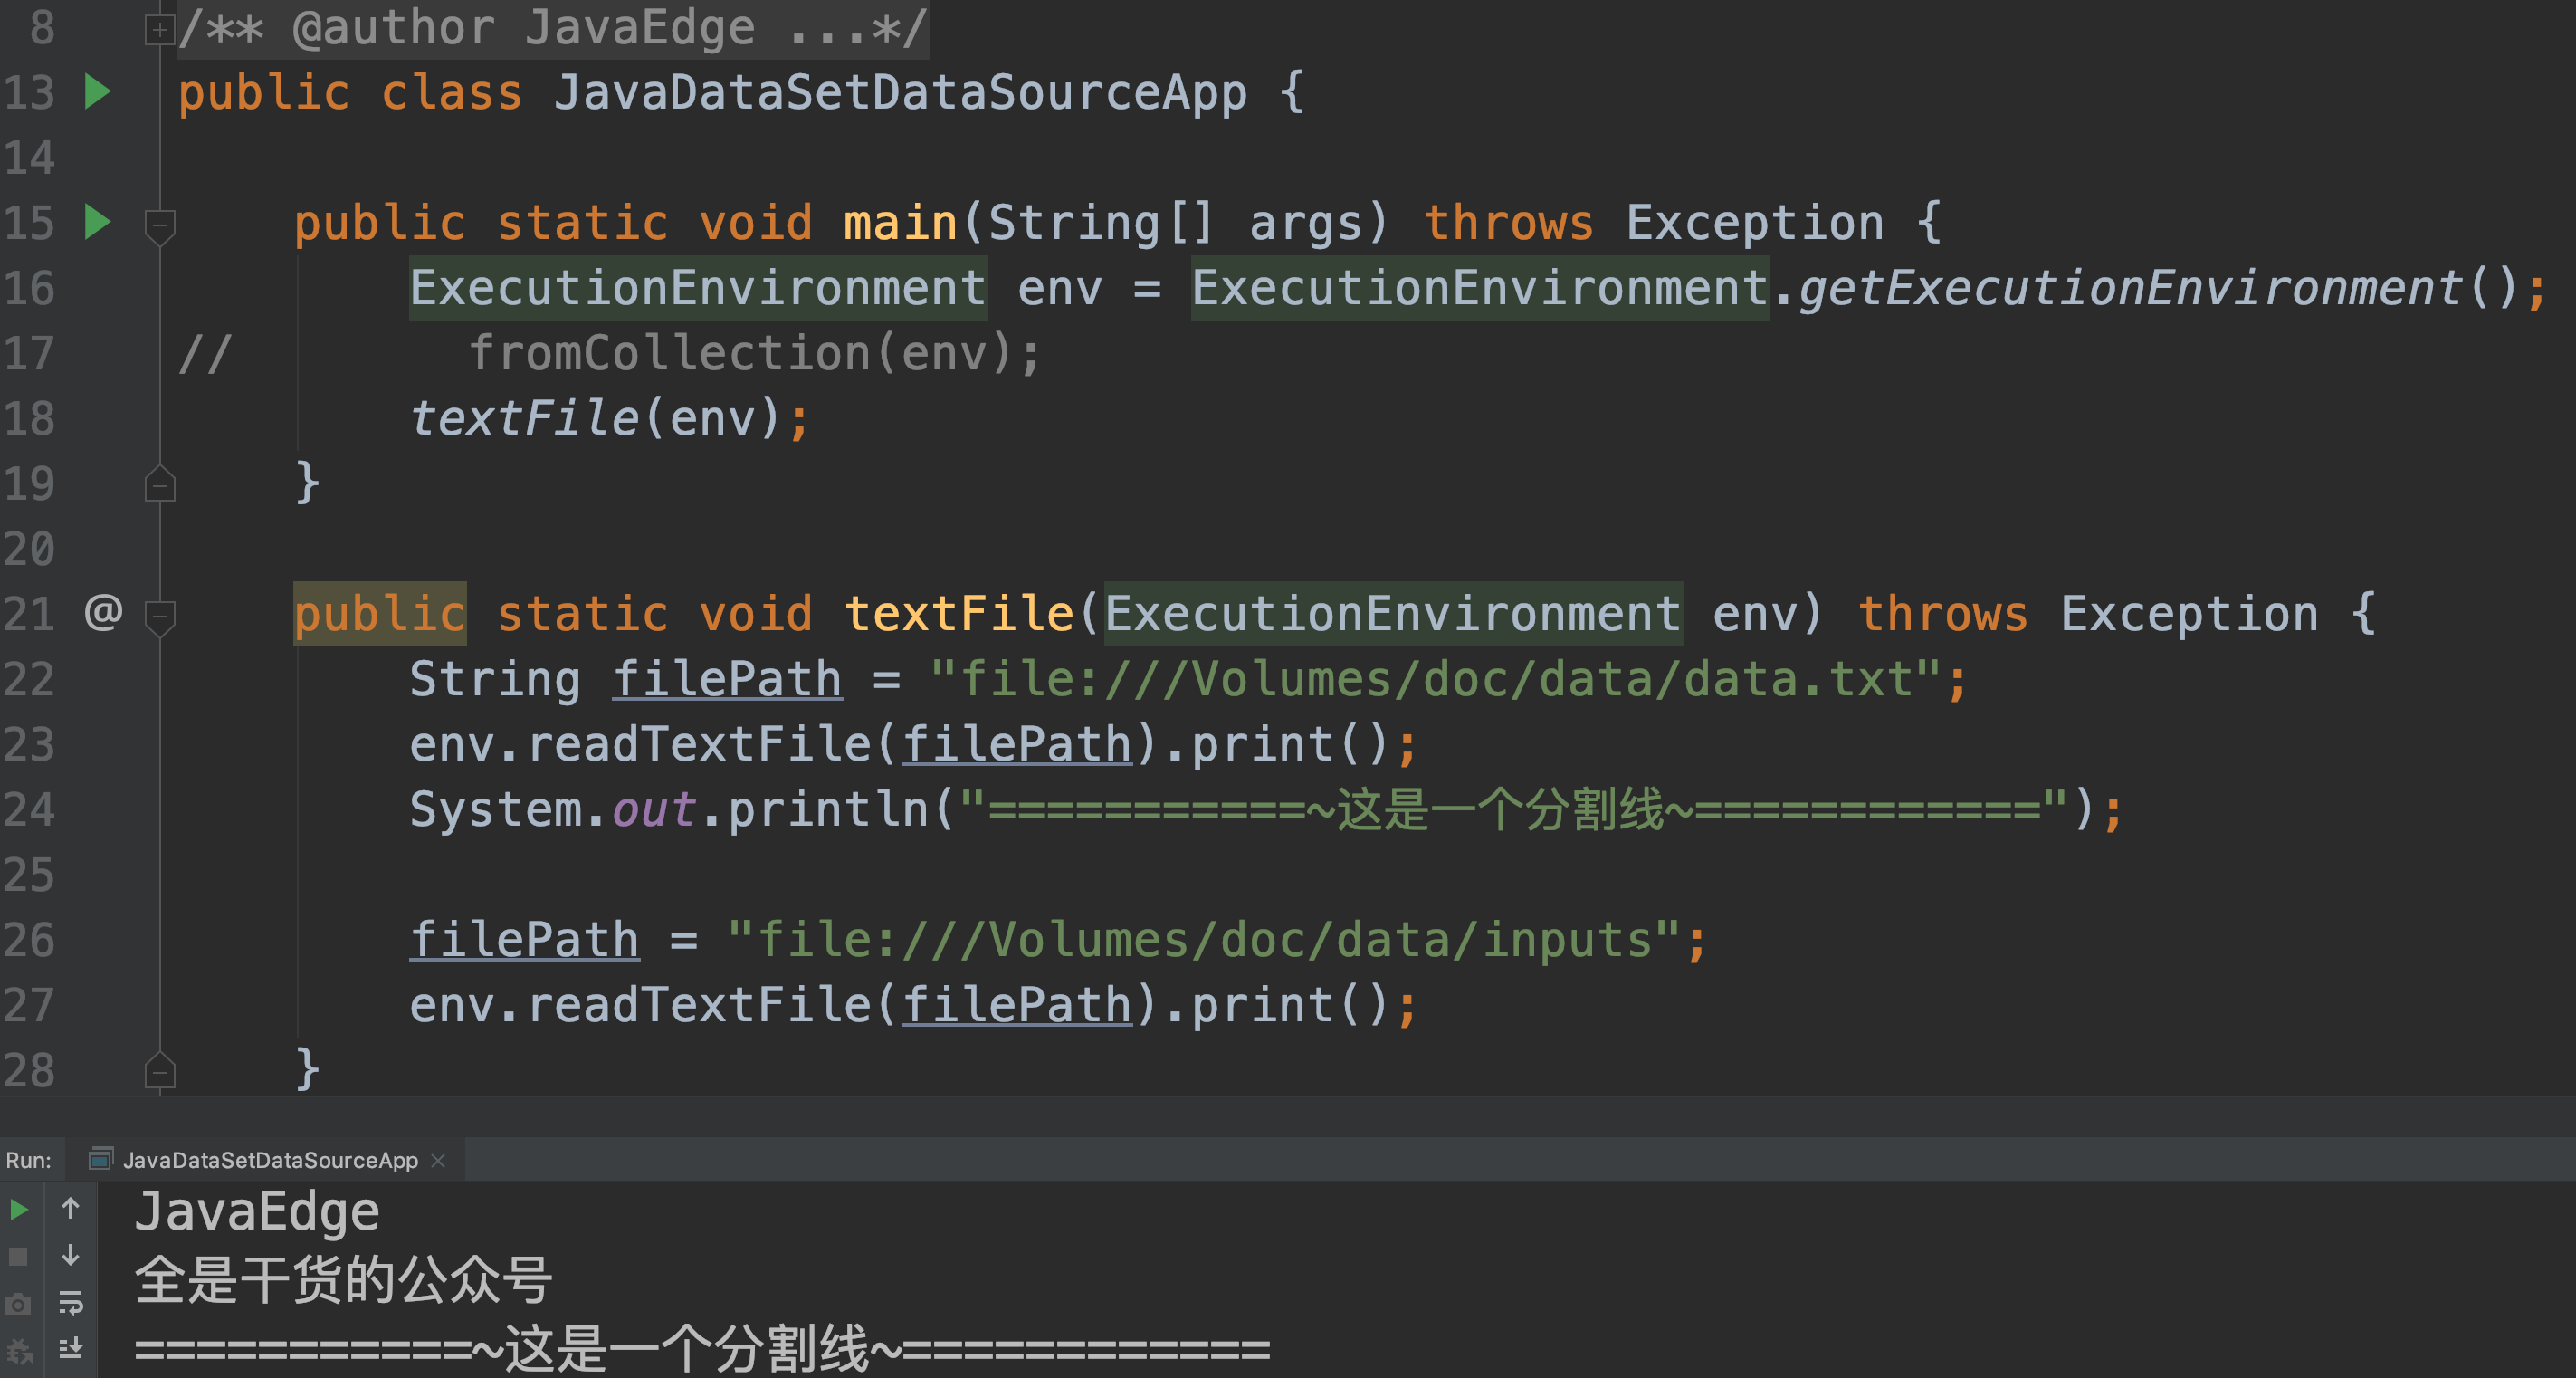
Task: Click the Run: panel label area
Action: [x=29, y=1160]
